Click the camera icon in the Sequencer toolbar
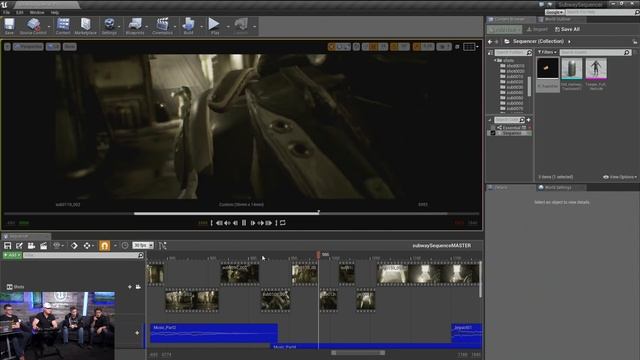This screenshot has height=360, width=640. [x=31, y=245]
